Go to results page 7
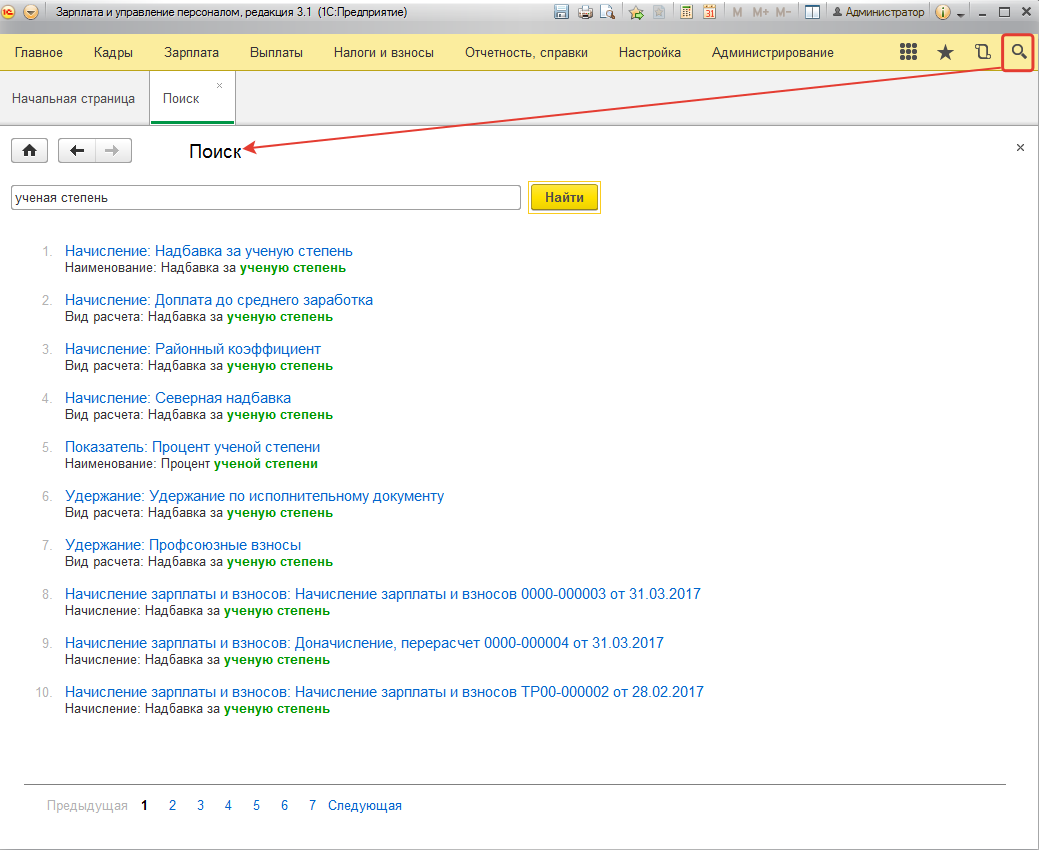 point(312,806)
